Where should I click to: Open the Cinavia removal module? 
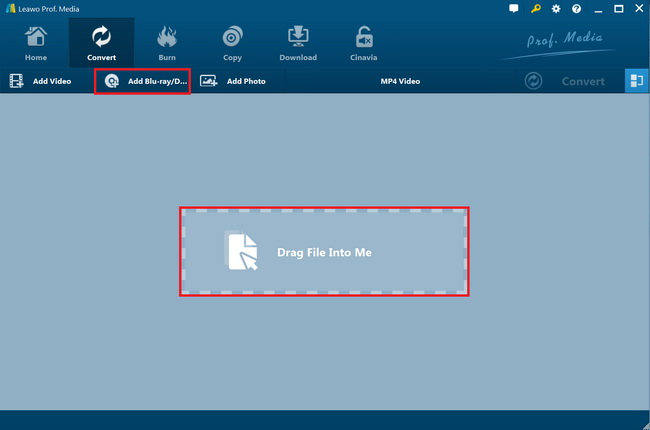[364, 43]
